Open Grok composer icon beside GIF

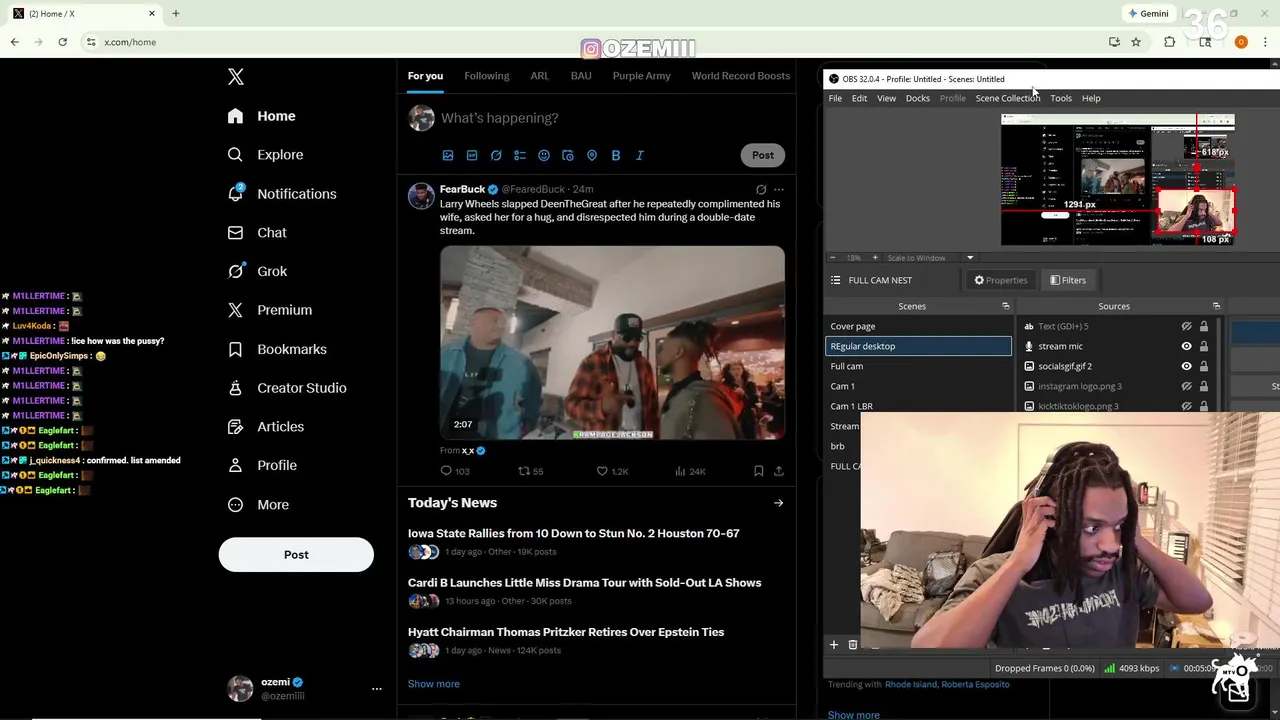point(496,155)
